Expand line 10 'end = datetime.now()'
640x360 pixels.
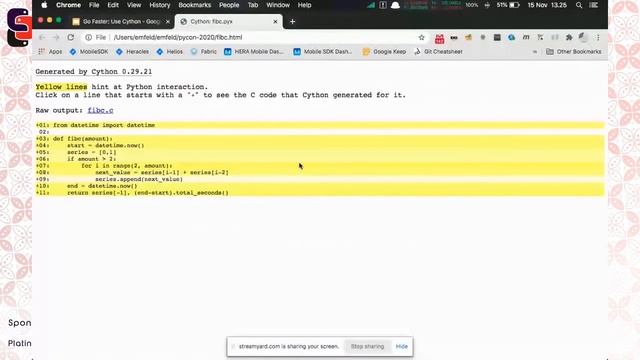[x=320, y=186]
